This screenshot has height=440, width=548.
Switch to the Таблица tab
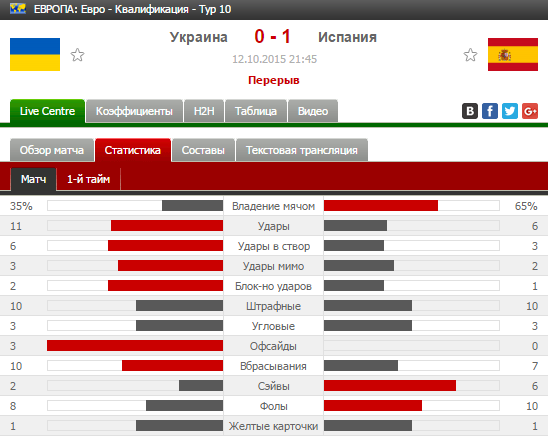click(256, 111)
